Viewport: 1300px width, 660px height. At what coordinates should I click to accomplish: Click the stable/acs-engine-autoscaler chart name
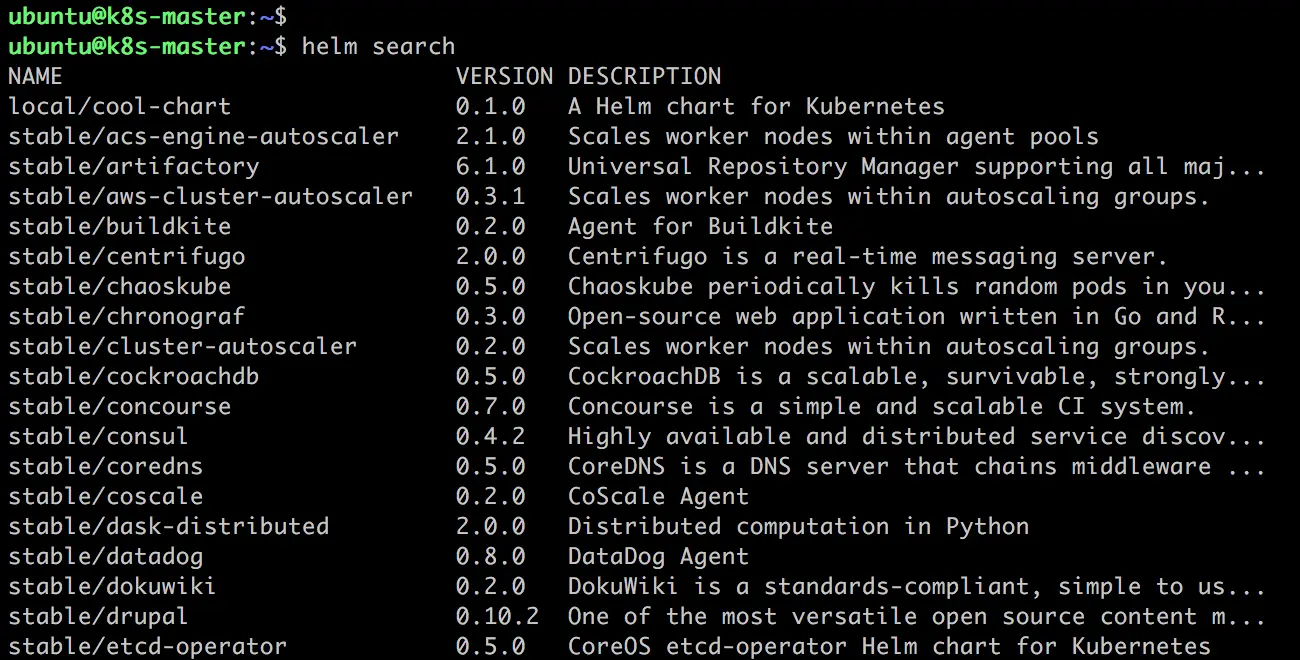pyautogui.click(x=204, y=136)
